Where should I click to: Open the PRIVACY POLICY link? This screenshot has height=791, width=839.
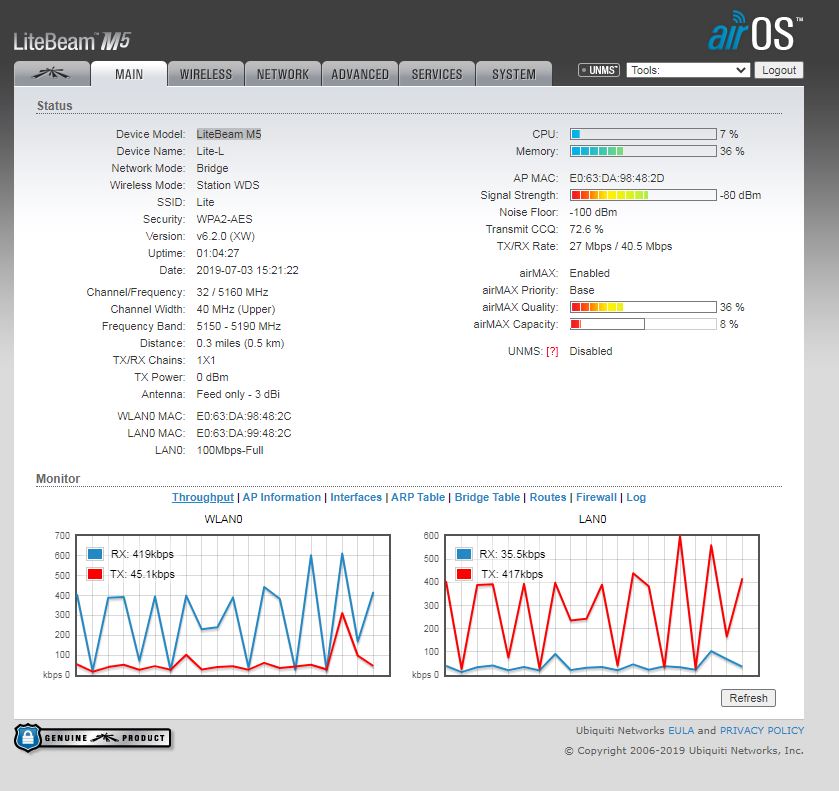point(761,731)
